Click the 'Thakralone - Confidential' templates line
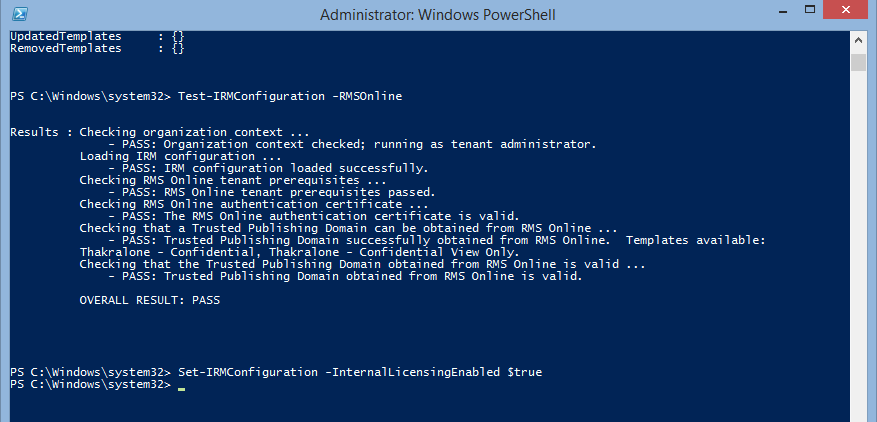This screenshot has width=877, height=422. (x=300, y=252)
